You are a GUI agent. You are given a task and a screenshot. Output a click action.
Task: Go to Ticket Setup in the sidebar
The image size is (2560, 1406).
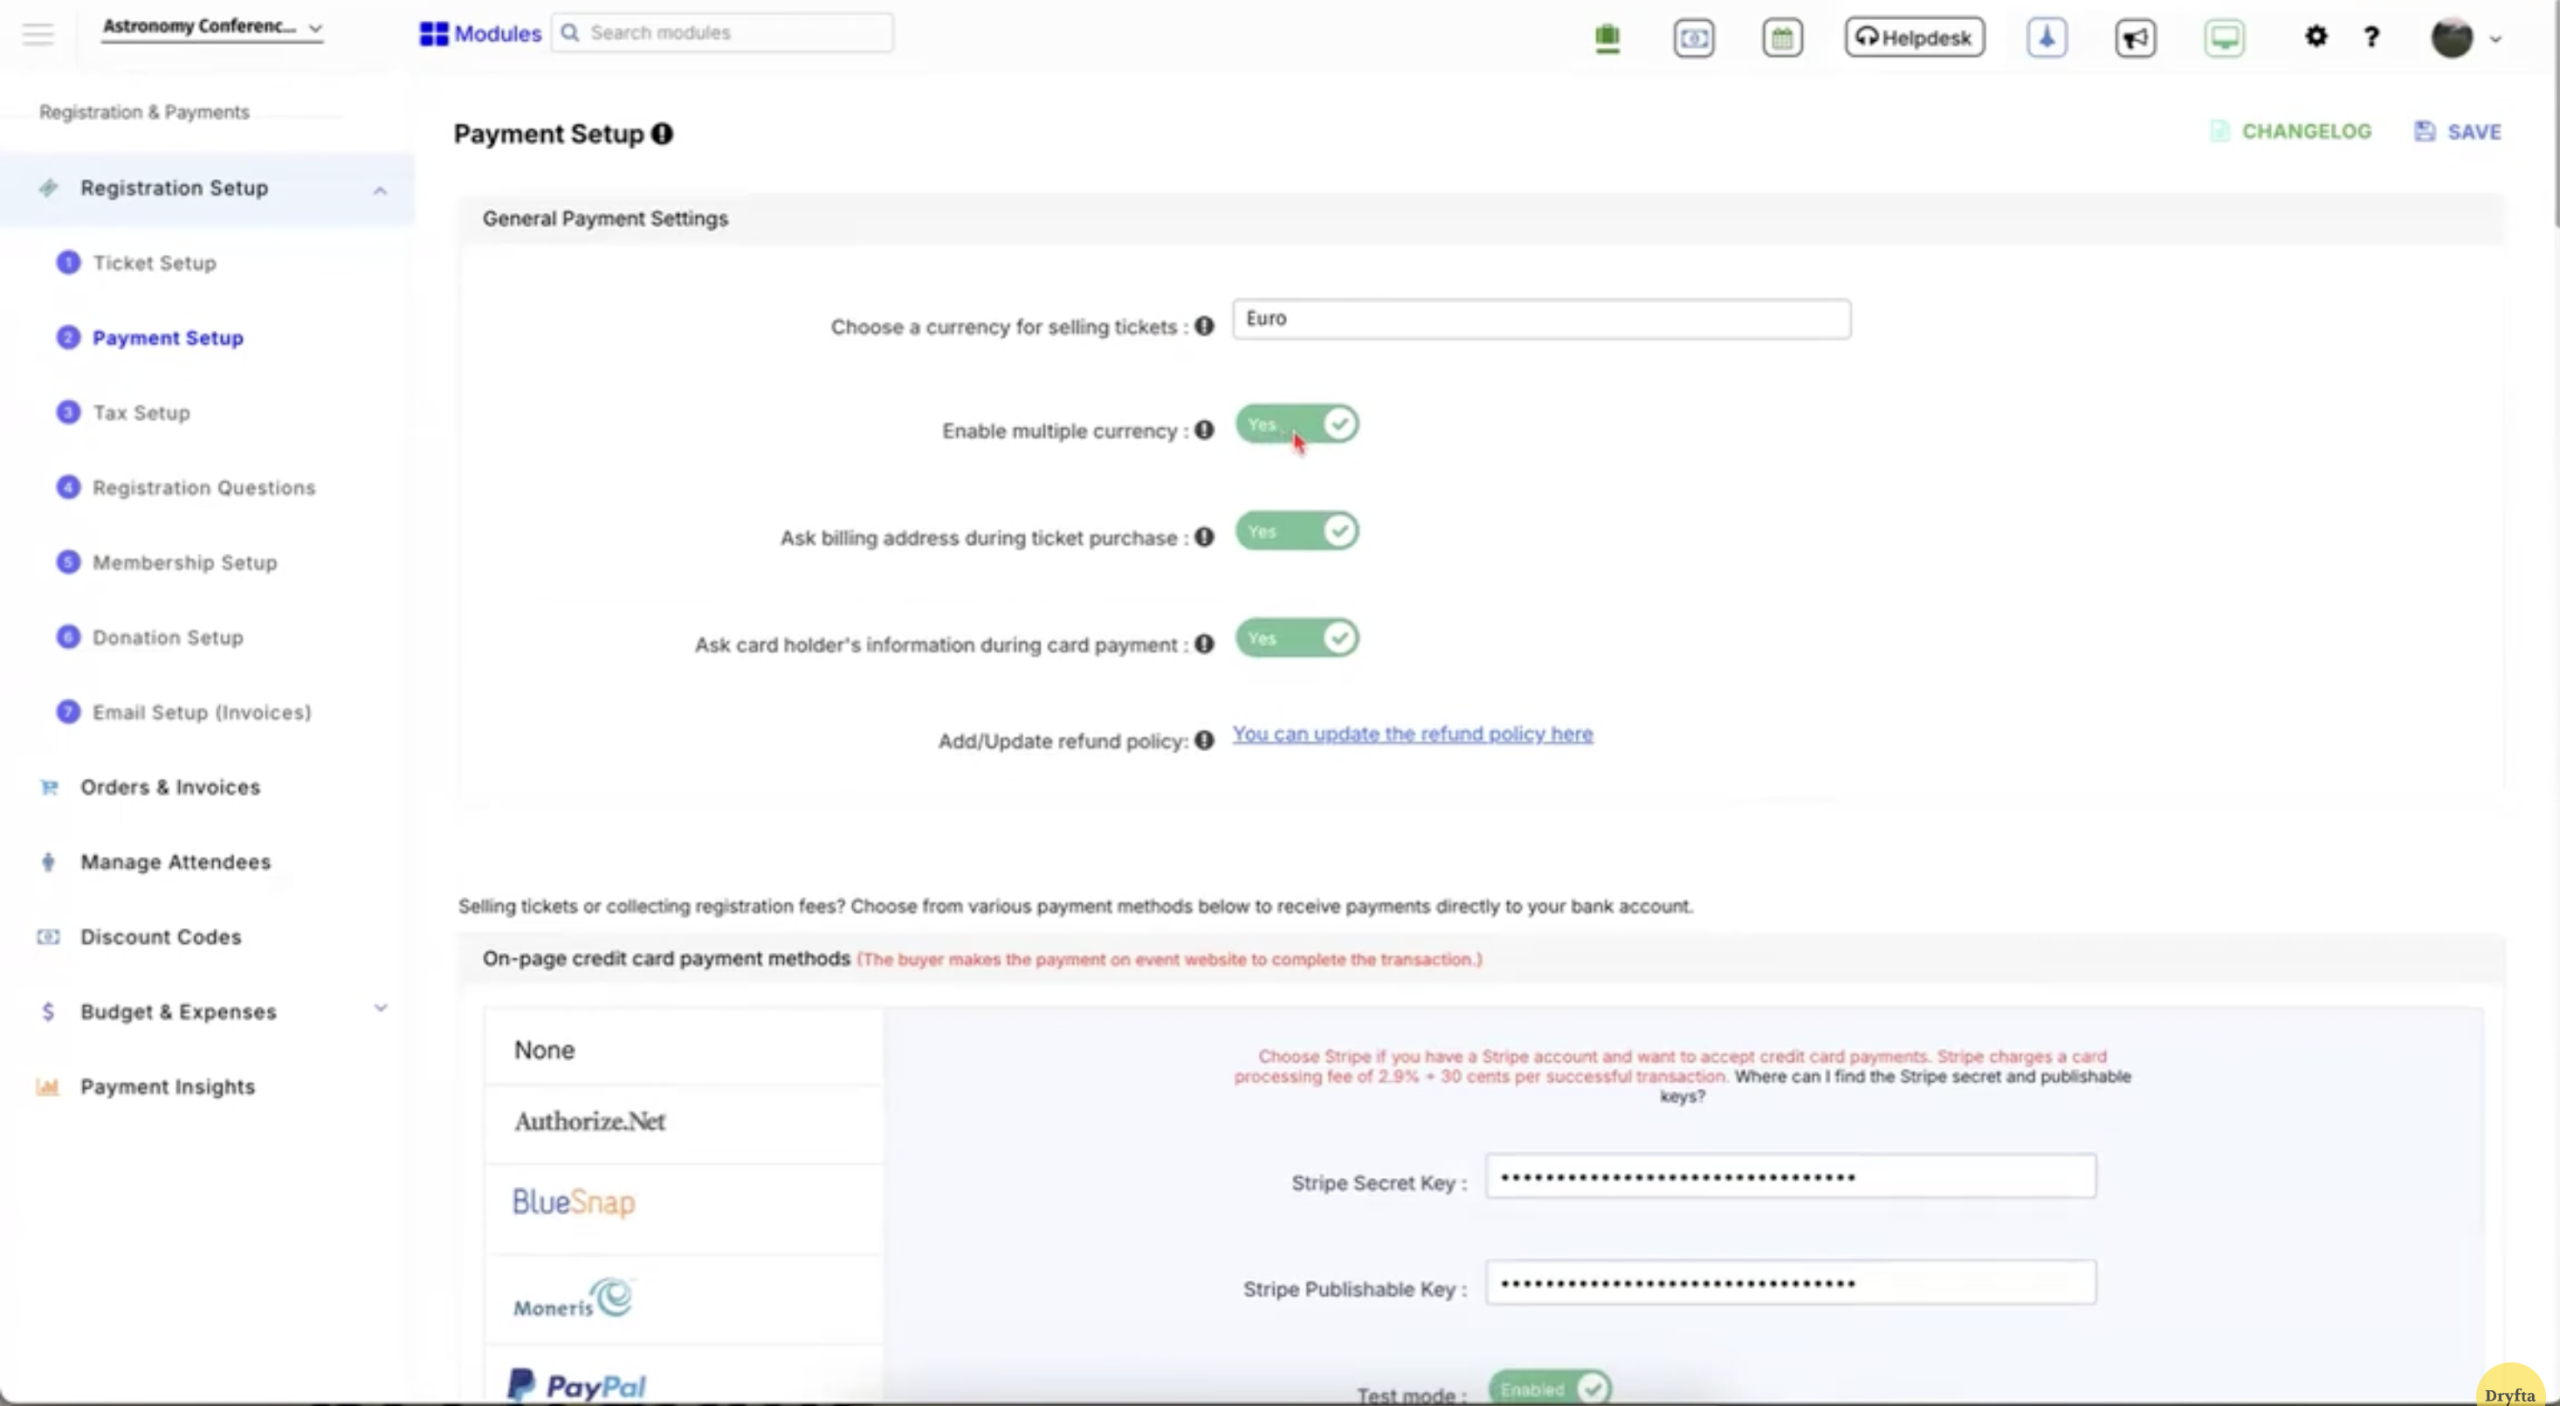coord(153,263)
